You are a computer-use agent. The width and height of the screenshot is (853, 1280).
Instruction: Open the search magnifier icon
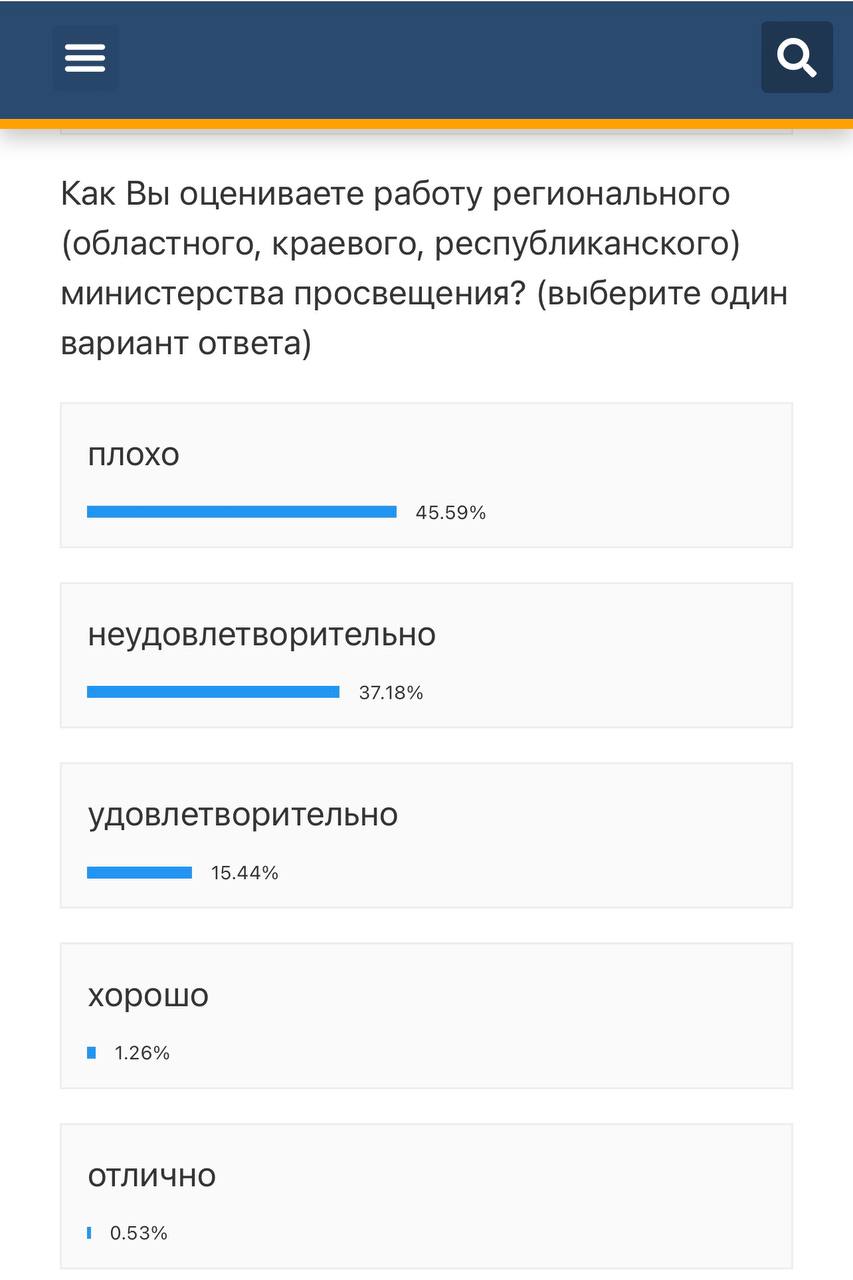(797, 58)
